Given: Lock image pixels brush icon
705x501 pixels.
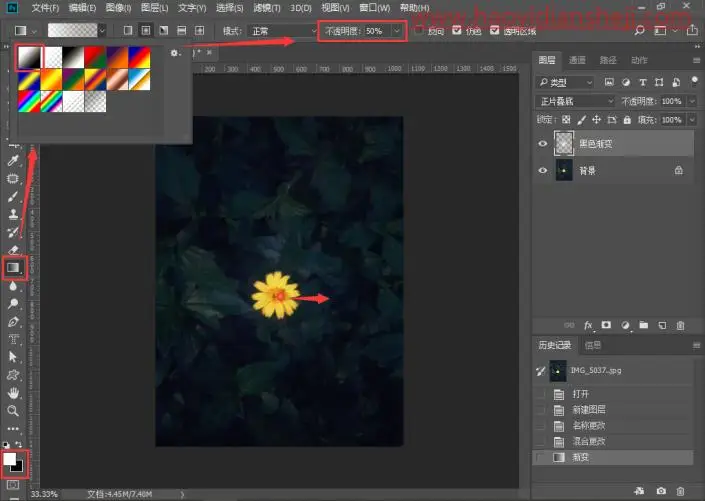Looking at the screenshot, I should click(x=581, y=120).
